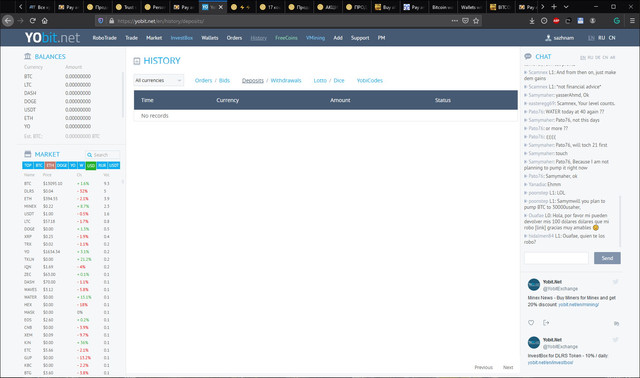Focus the market Search field
Viewport: 640px width, 378px height.
102,155
